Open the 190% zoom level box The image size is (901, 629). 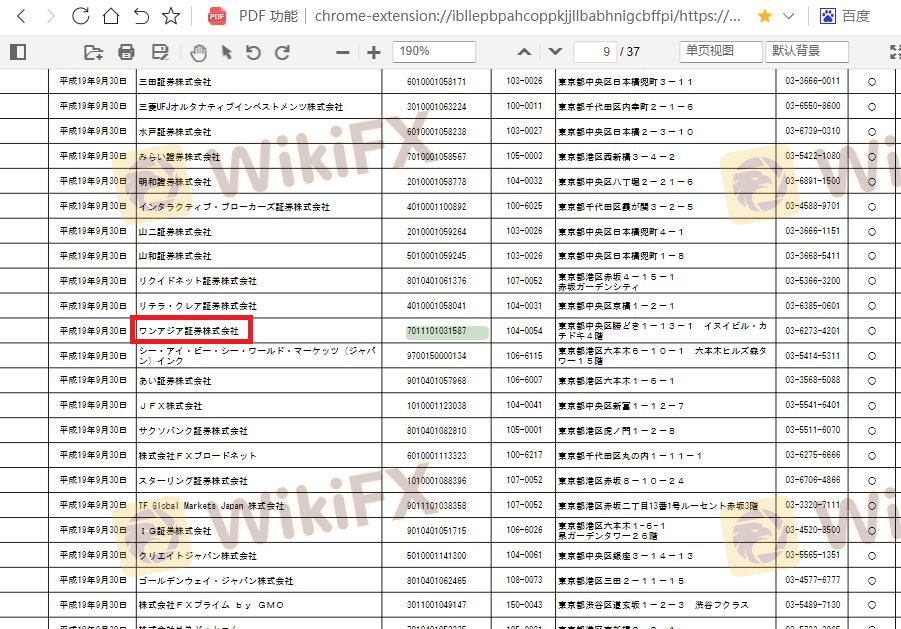pyautogui.click(x=433, y=52)
